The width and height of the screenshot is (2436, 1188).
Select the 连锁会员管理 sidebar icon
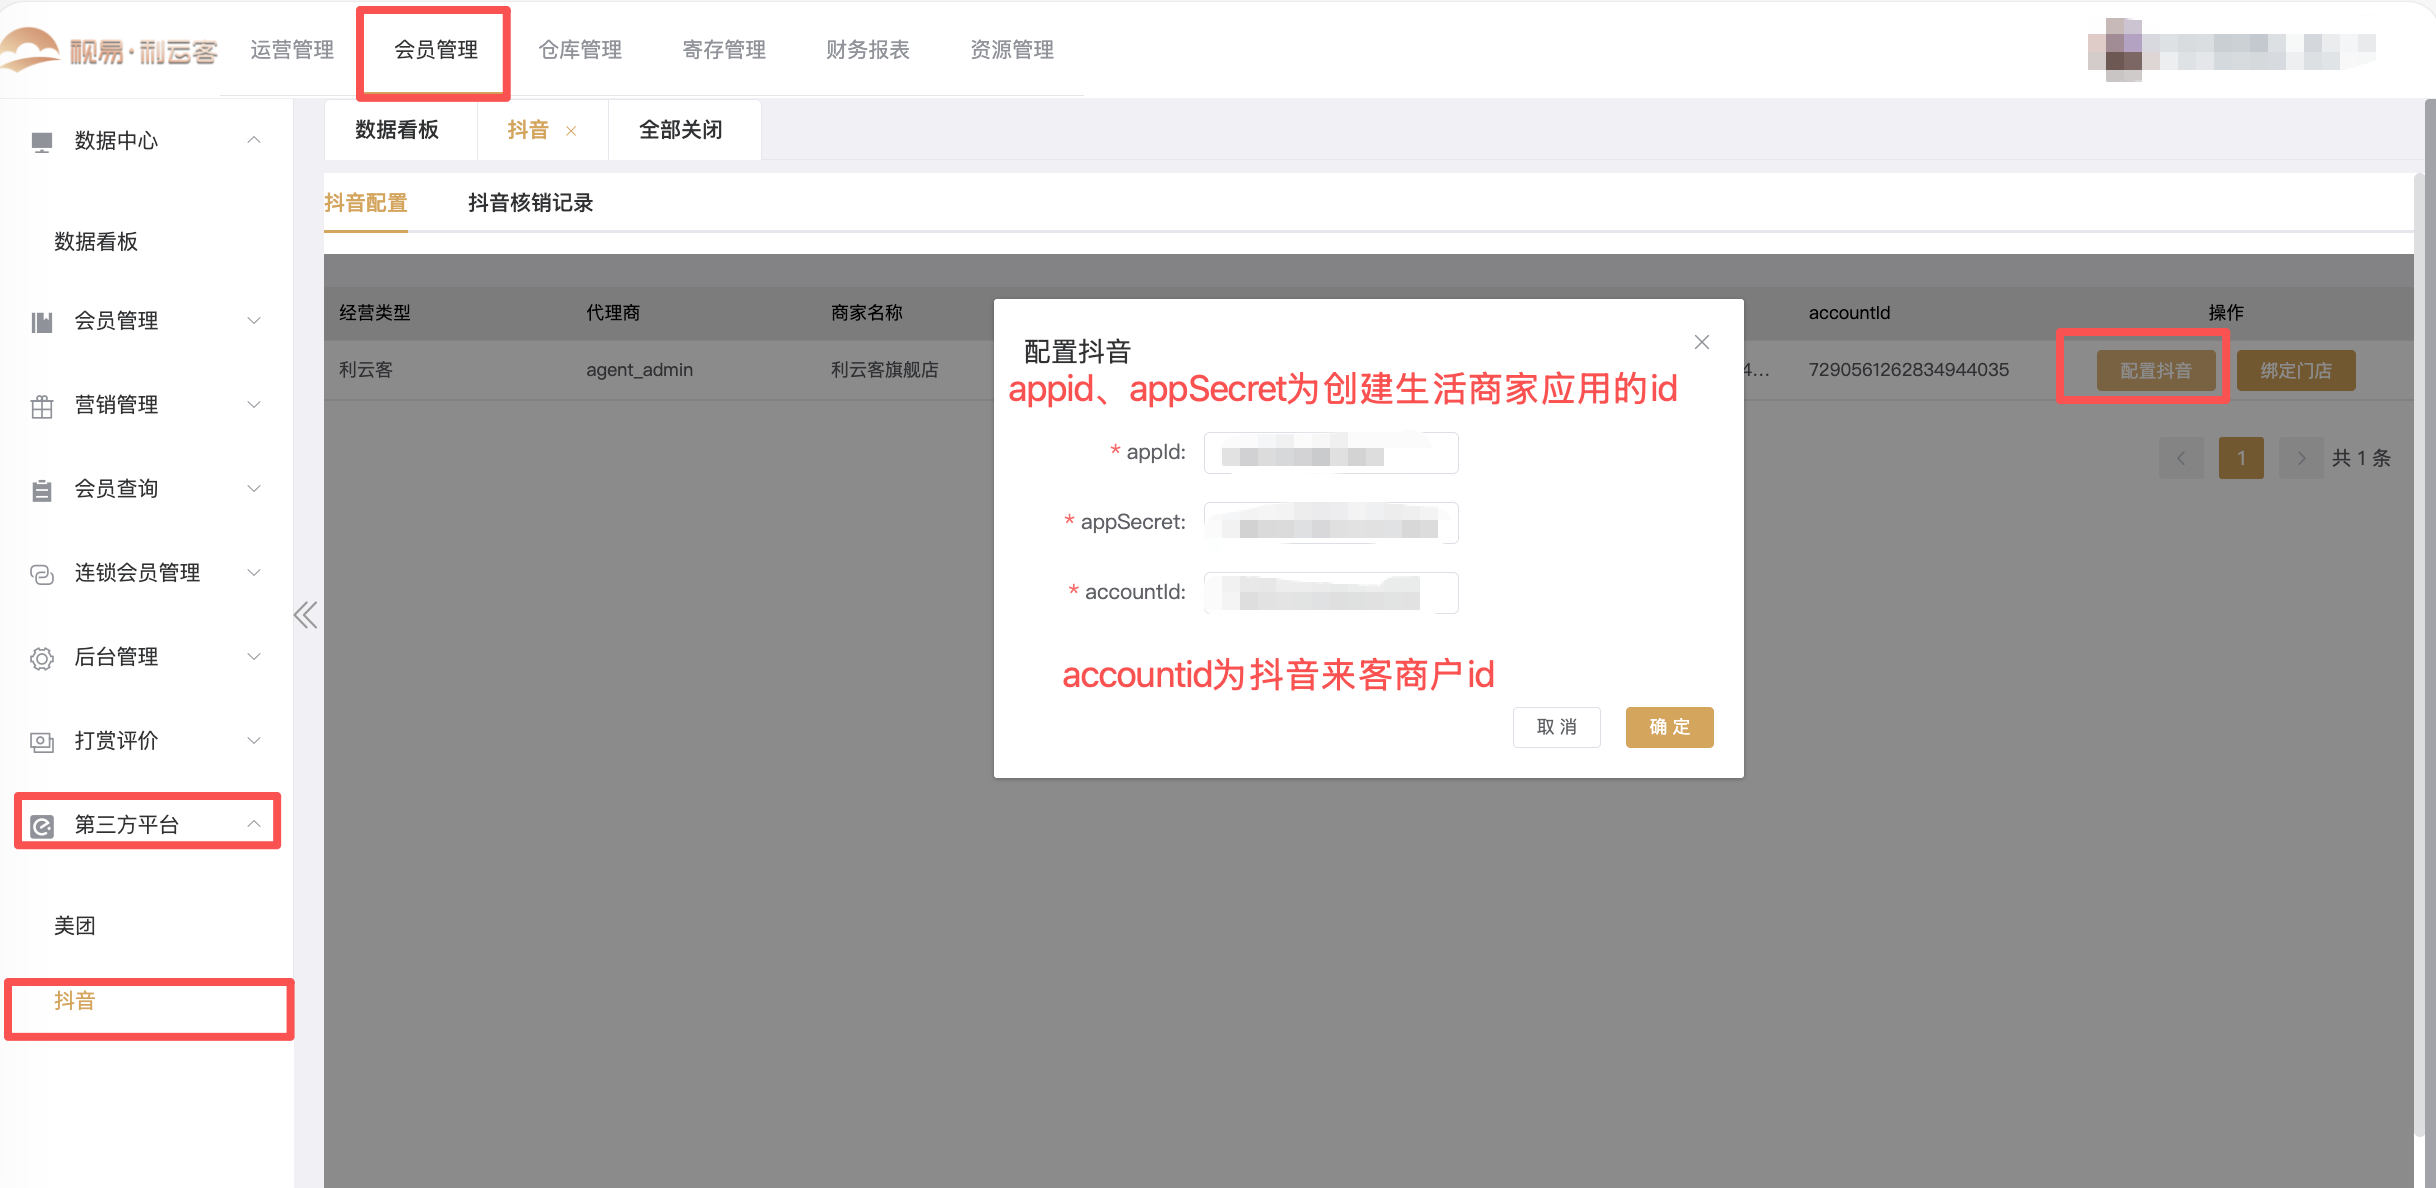[x=41, y=573]
